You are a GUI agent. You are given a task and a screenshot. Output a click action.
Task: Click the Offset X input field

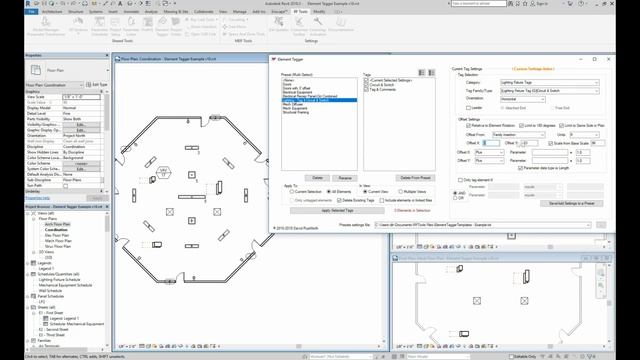[491, 143]
